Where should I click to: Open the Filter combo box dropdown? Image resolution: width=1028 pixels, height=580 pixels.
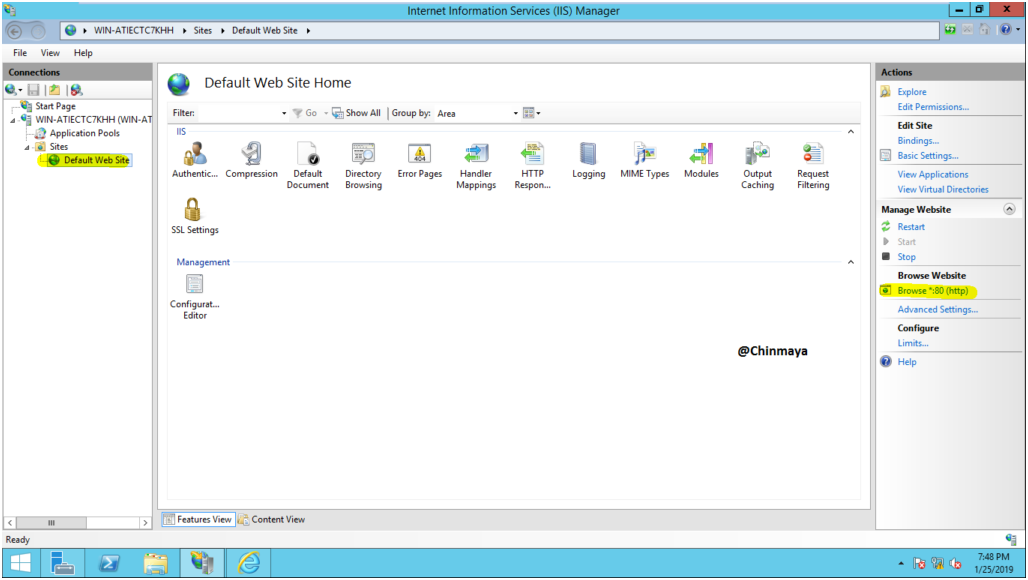point(284,113)
